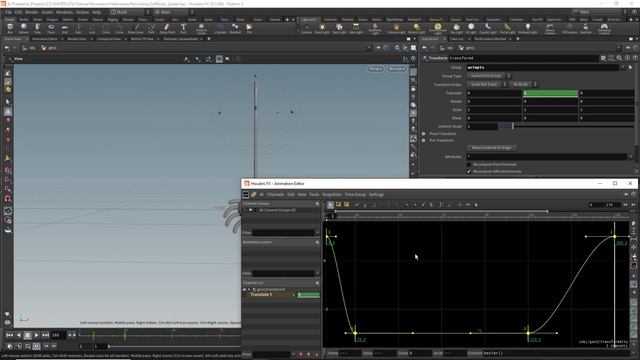Click obj in the viewport path bar

tap(32, 48)
